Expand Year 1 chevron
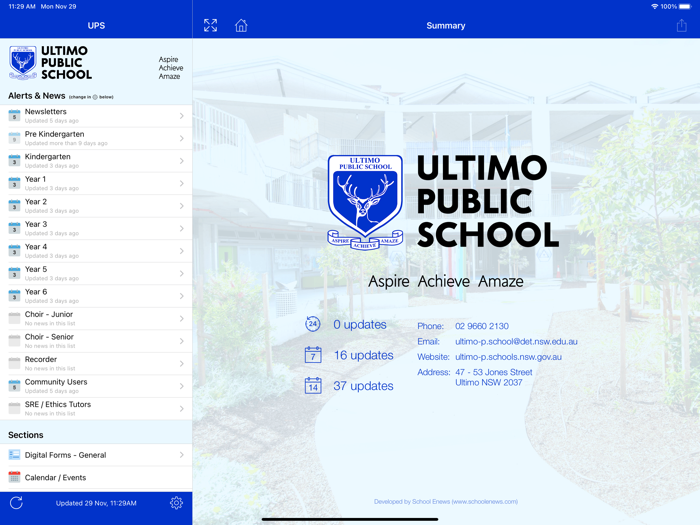 click(182, 183)
